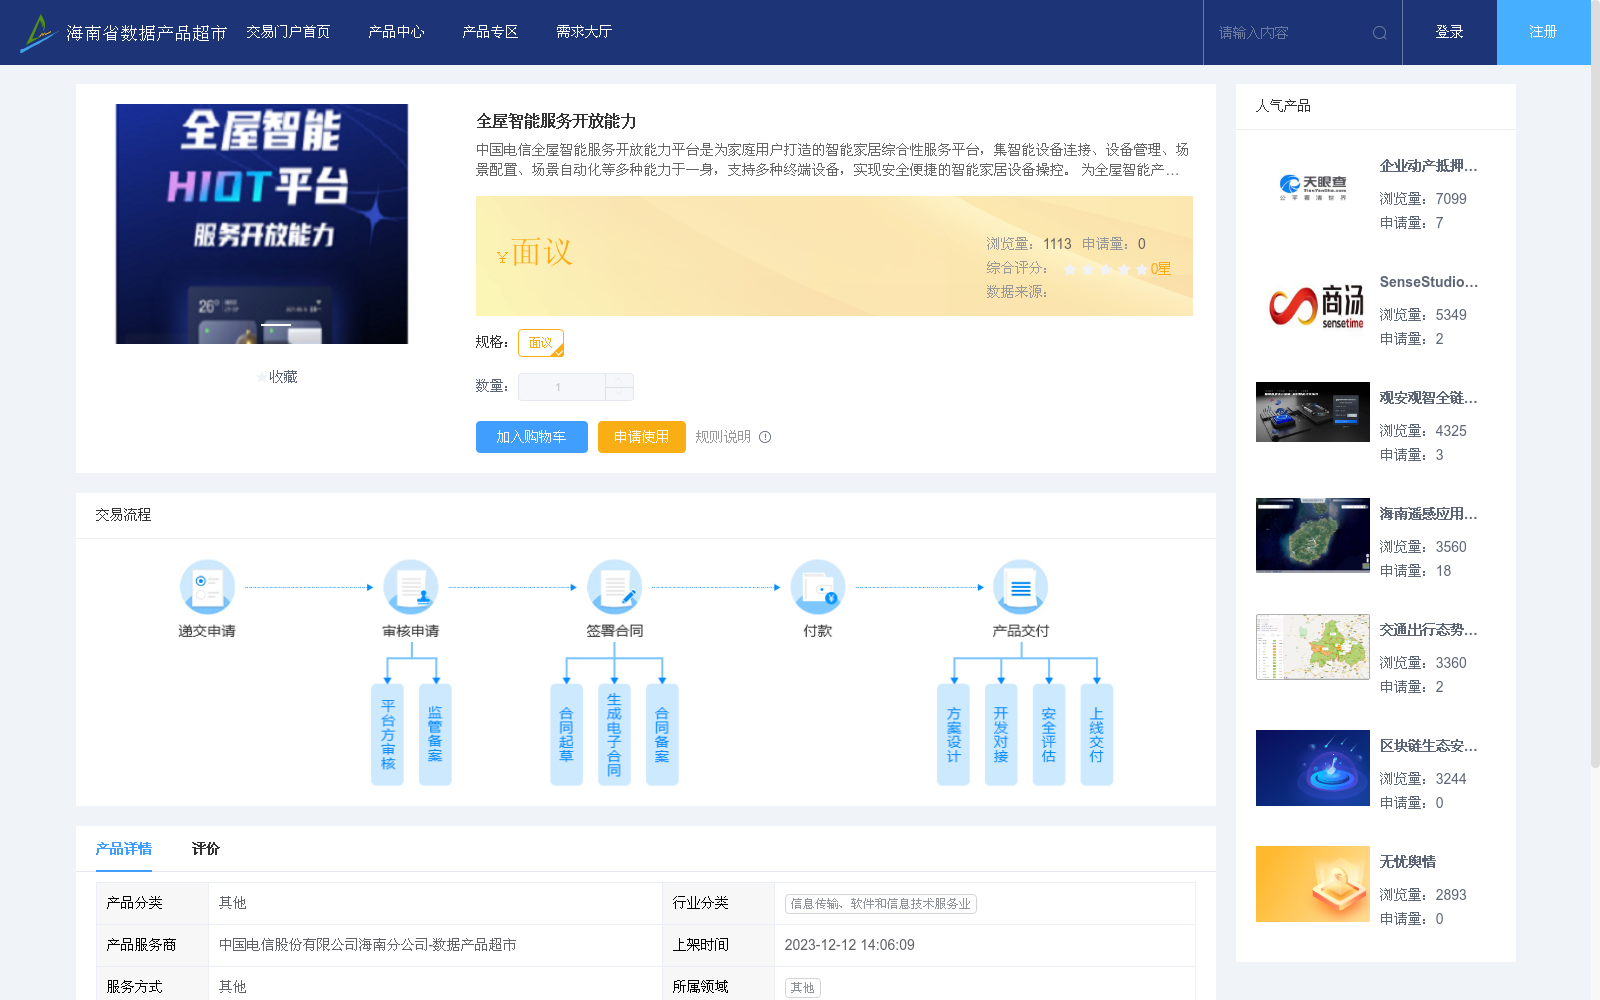1600x1000 pixels.
Task: Click the 信息传输、软件和信息技术服务业 tag
Action: [881, 904]
